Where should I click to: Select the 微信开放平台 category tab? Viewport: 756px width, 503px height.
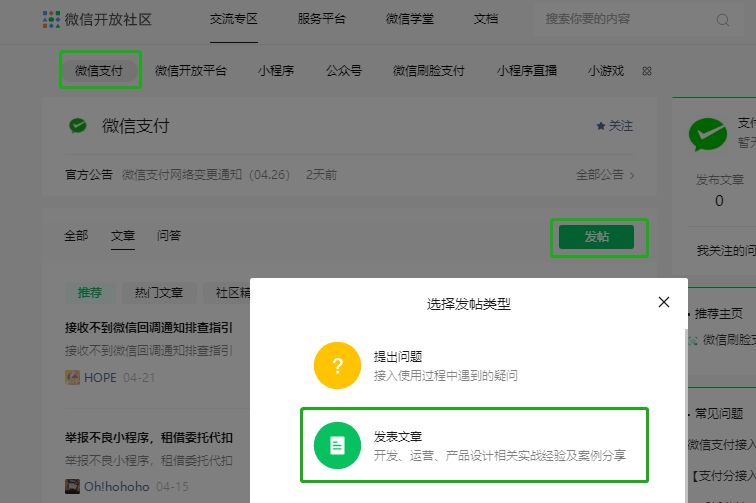[190, 71]
